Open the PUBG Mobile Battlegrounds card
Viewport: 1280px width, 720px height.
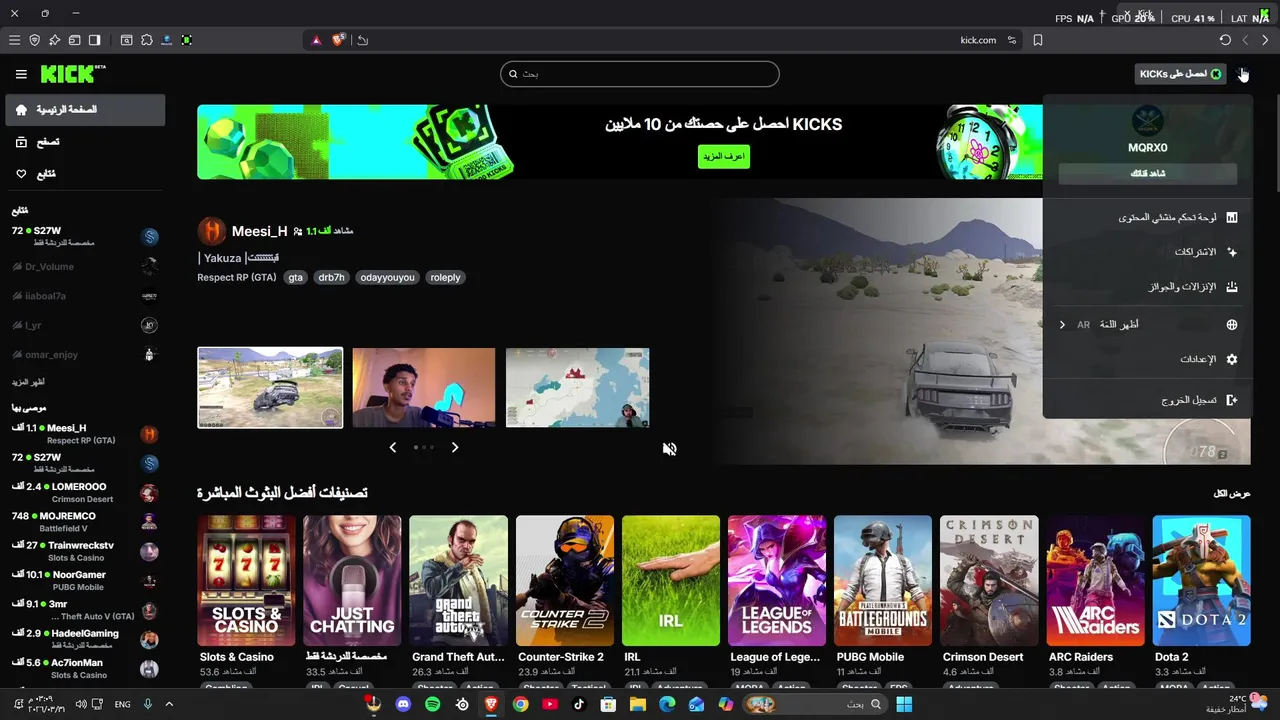[x=883, y=581]
